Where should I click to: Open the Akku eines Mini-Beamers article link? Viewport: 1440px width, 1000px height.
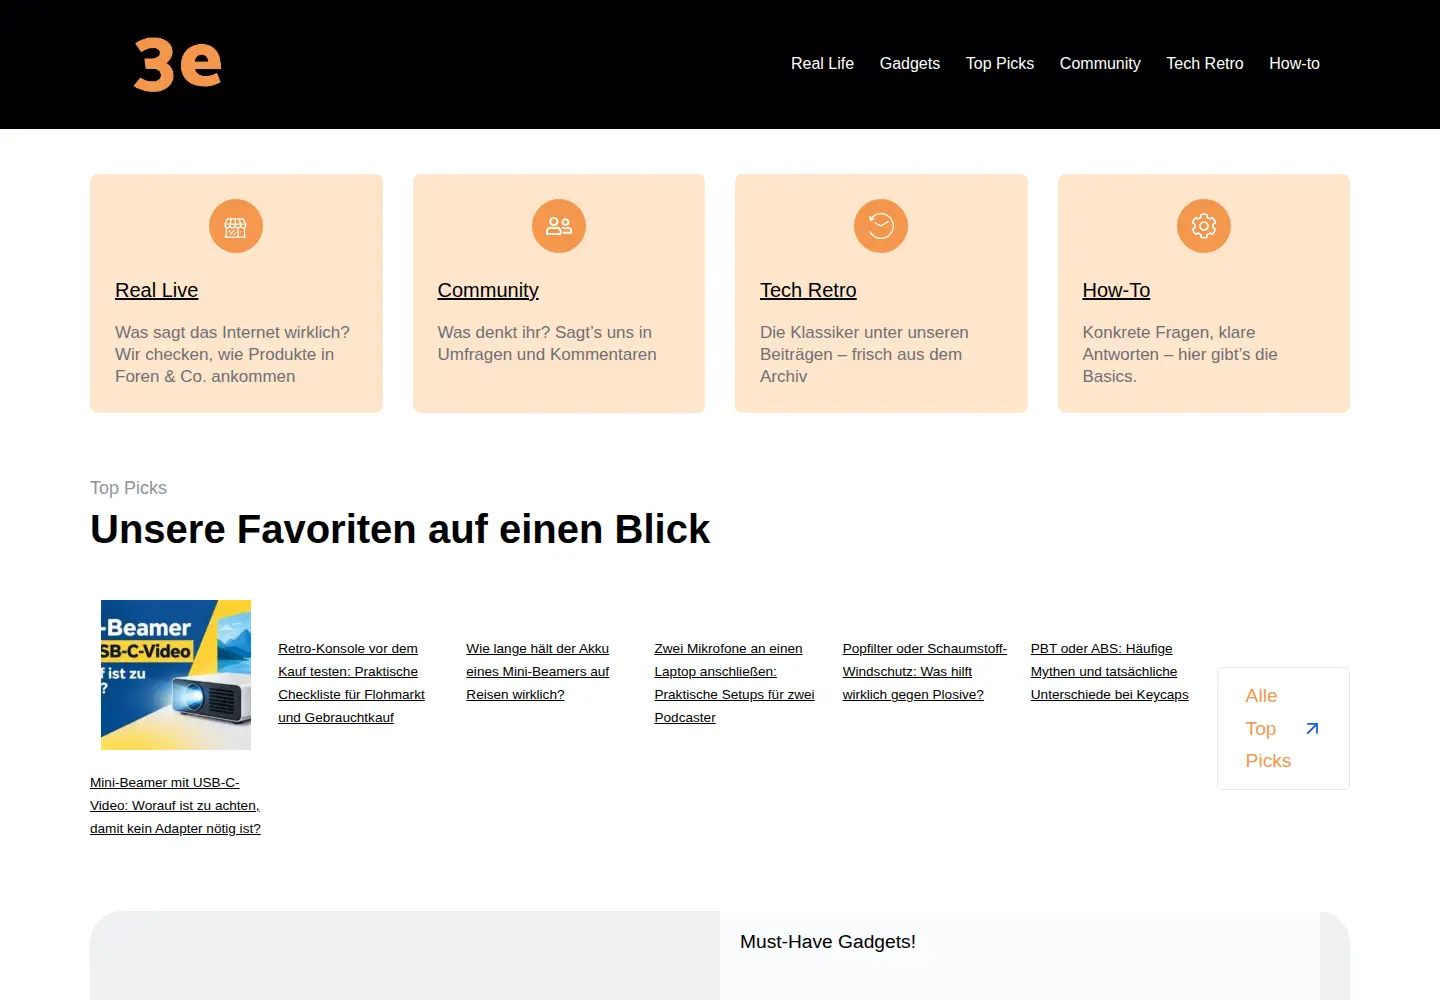537,672
